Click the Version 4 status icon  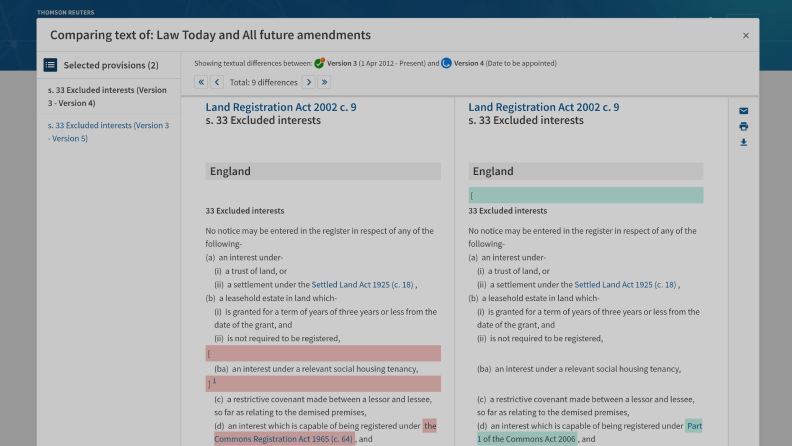(446, 63)
